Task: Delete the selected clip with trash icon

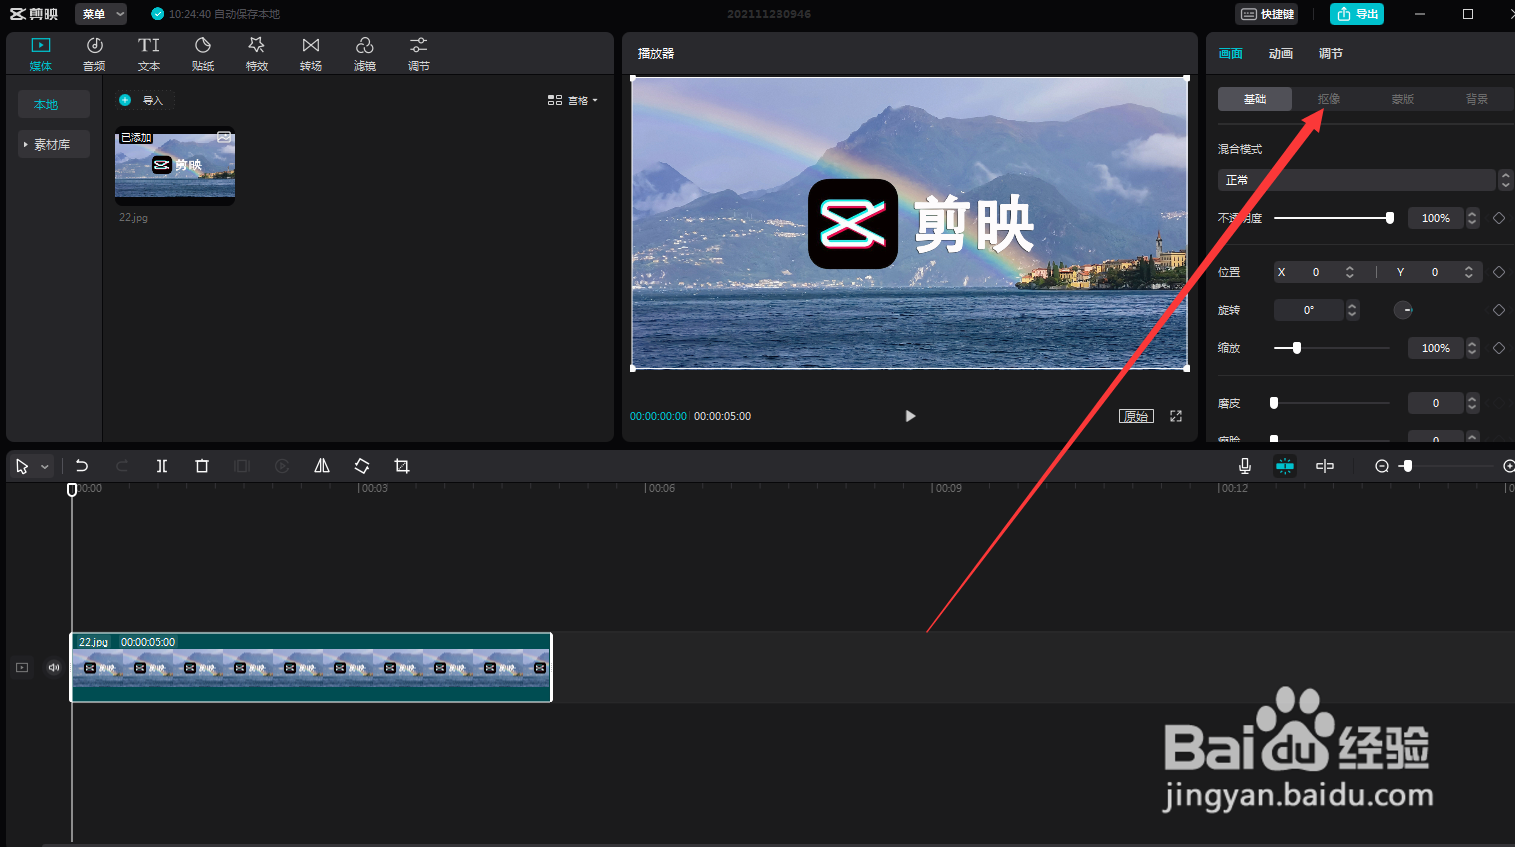Action: (x=202, y=466)
